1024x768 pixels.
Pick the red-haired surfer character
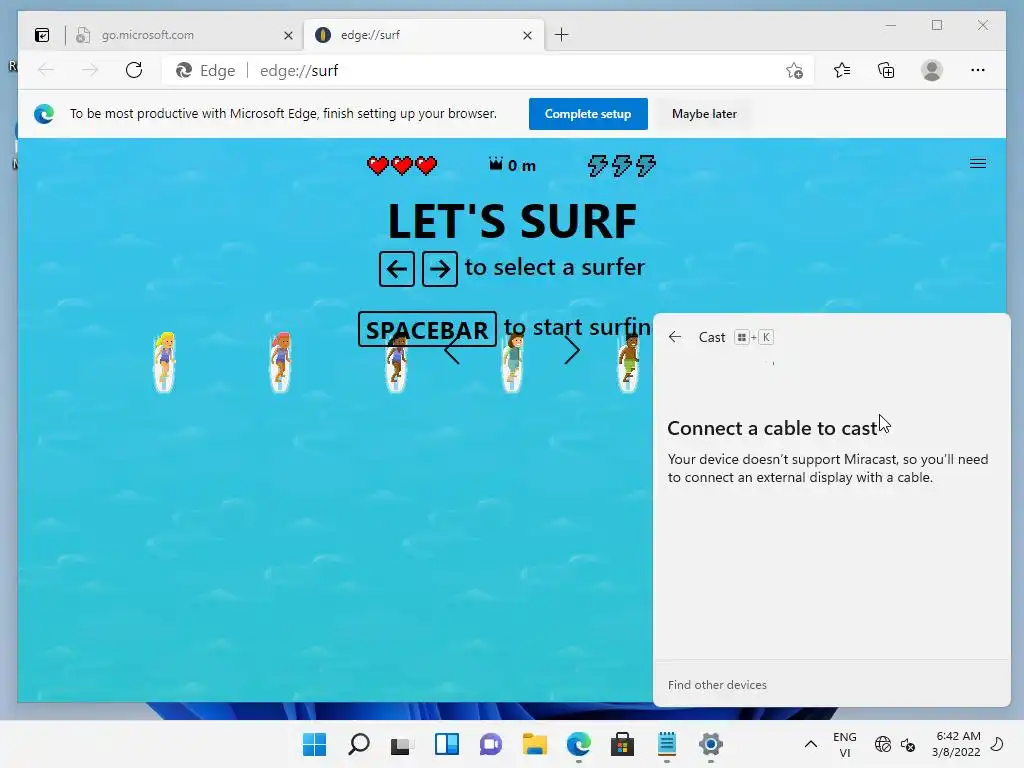[280, 362]
